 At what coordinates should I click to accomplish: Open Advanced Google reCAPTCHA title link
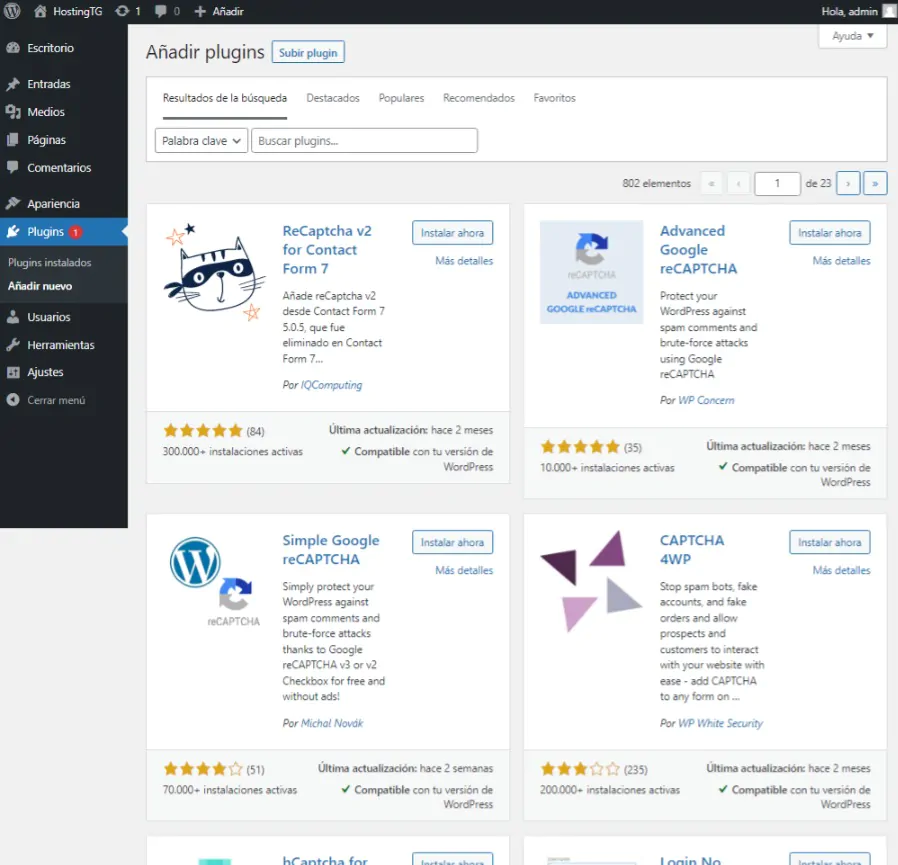point(698,250)
